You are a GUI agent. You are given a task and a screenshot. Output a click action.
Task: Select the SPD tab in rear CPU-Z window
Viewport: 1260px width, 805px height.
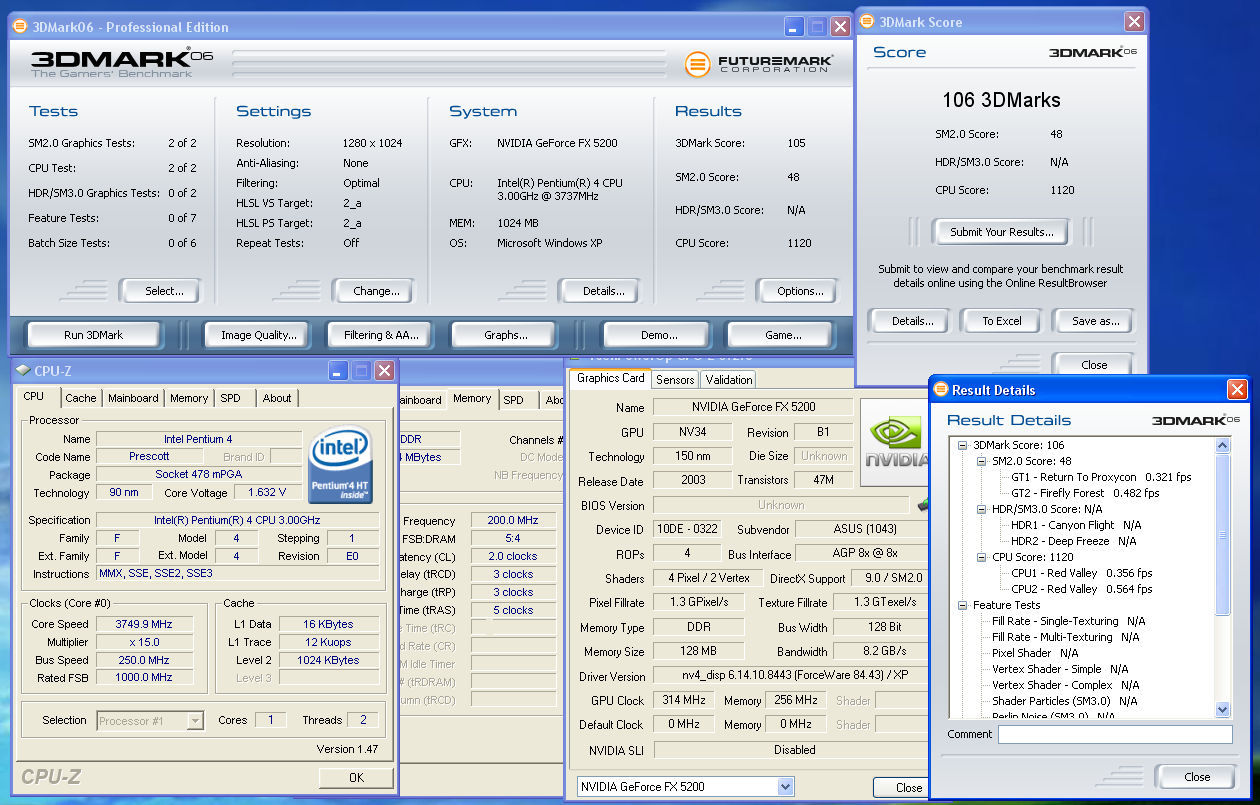tap(513, 400)
